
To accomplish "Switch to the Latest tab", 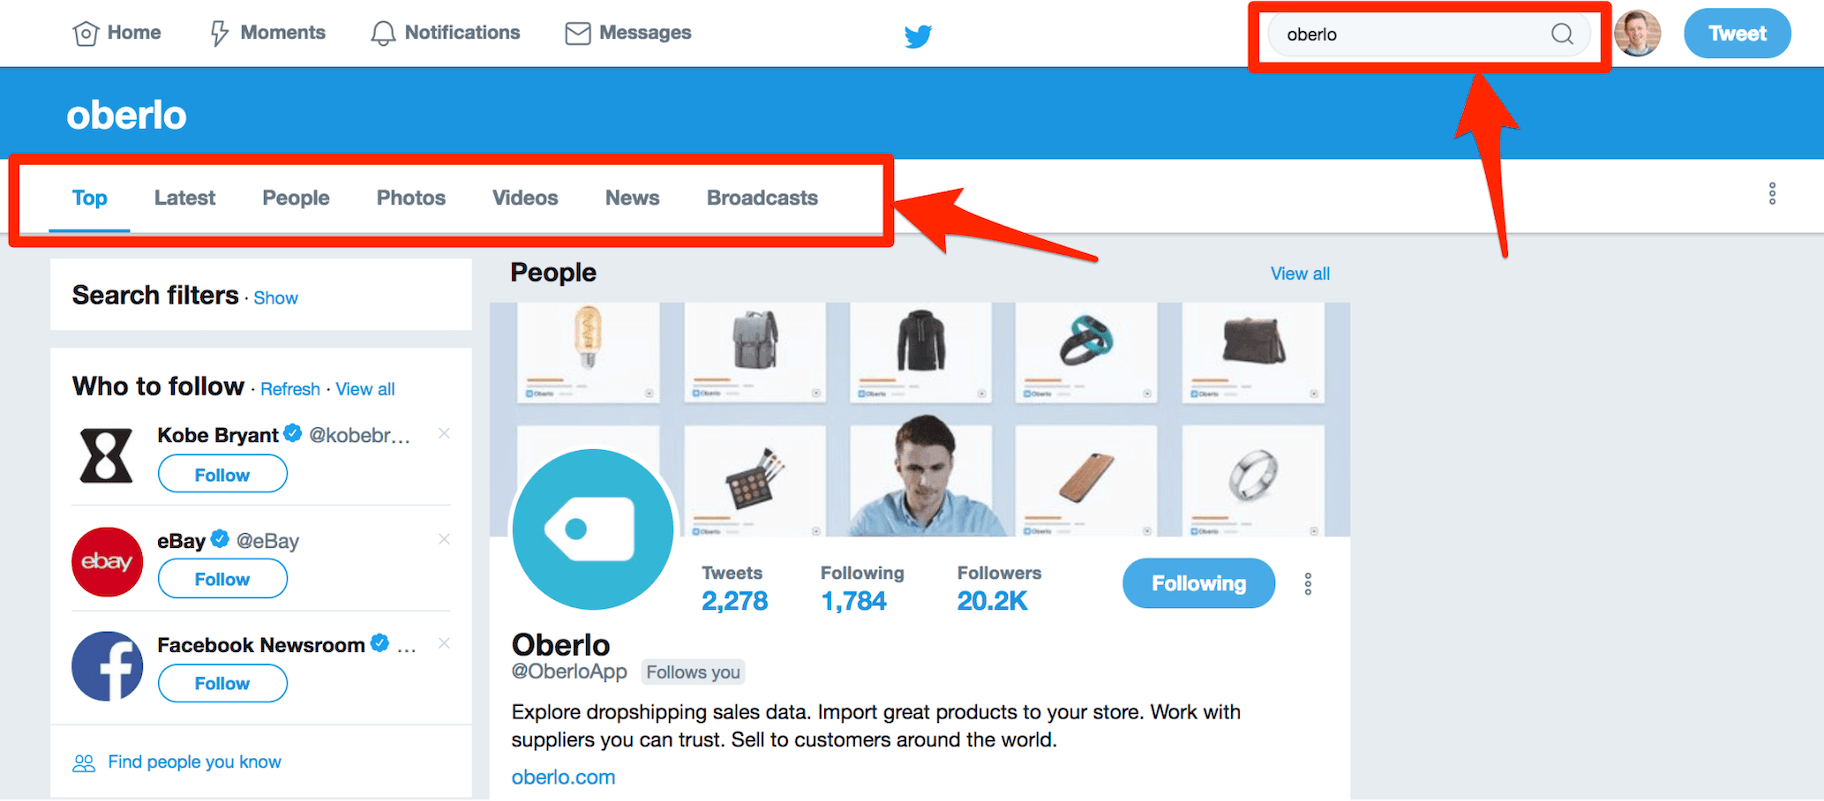I will click(184, 198).
